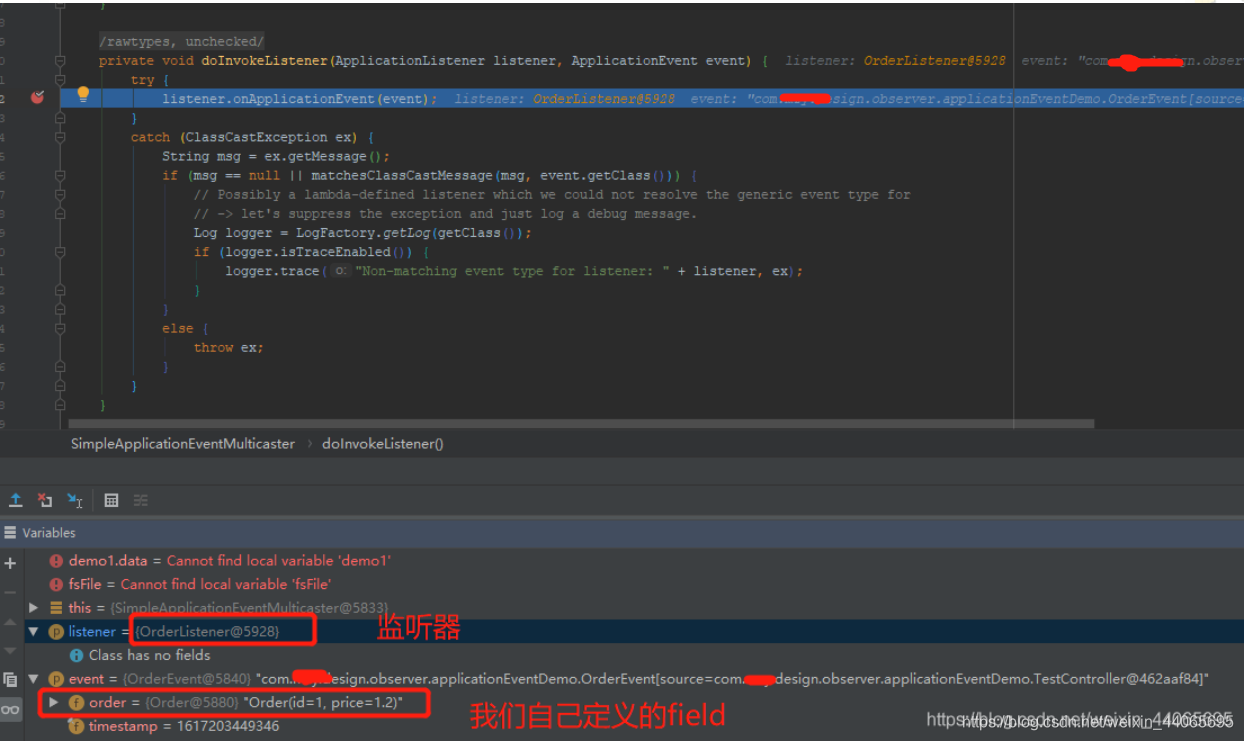1244x741 pixels.
Task: Toggle show watches glasses icon
Action: click(x=10, y=709)
